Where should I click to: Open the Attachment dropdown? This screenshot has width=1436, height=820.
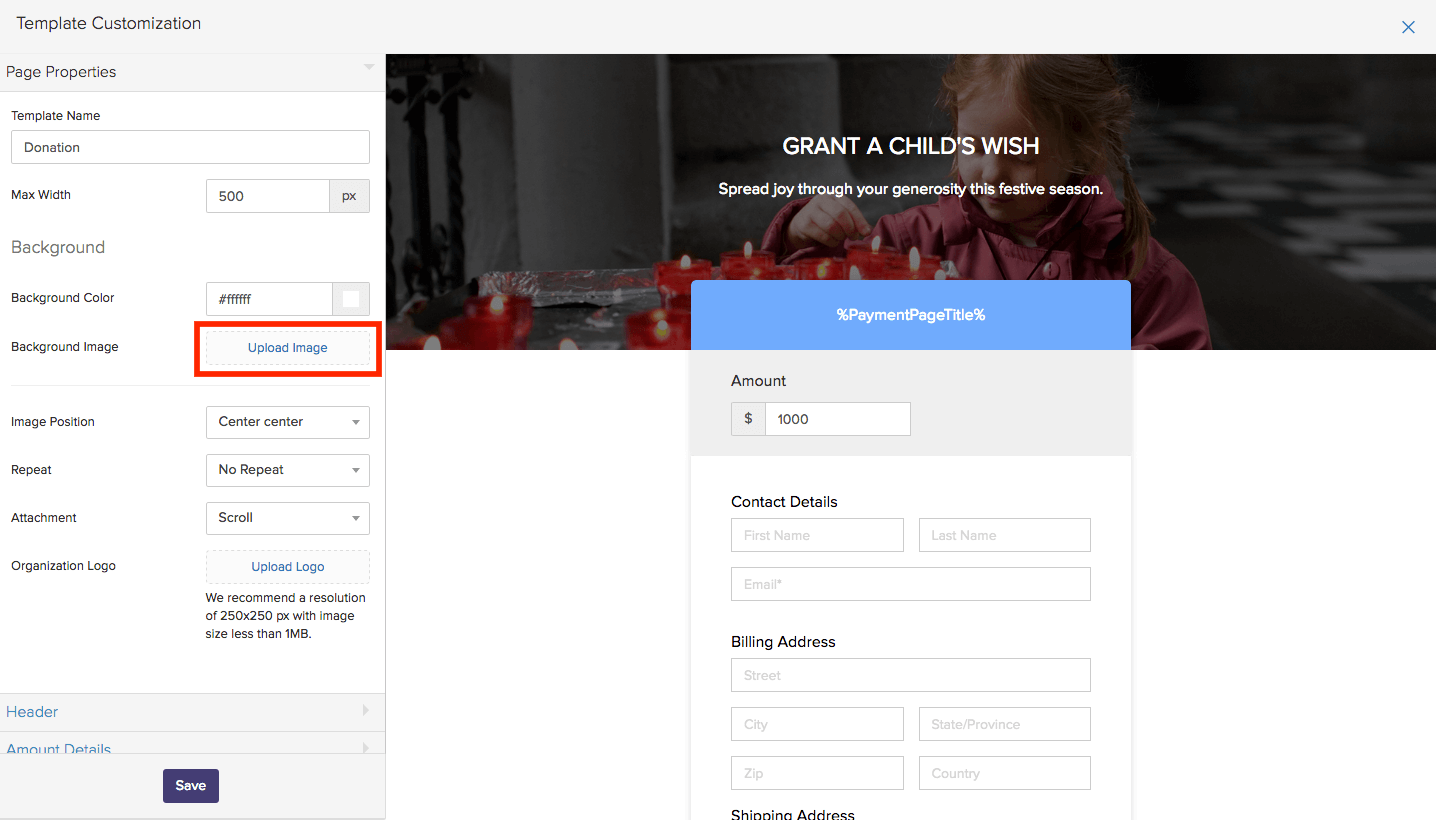point(287,518)
